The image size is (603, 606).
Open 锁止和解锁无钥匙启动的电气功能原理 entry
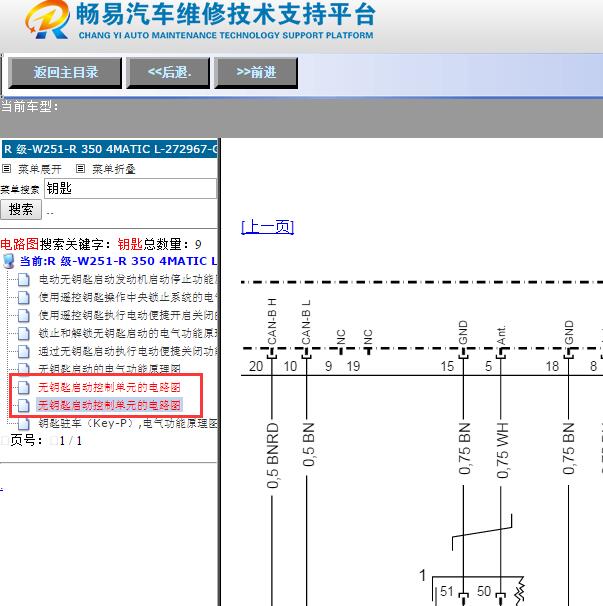pos(128,333)
